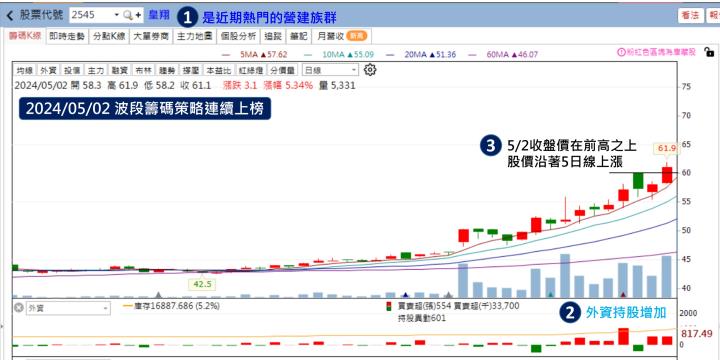Screen dimensions: 720x360
Task: Toggle the 分價量 overlay button
Action: tap(283, 70)
